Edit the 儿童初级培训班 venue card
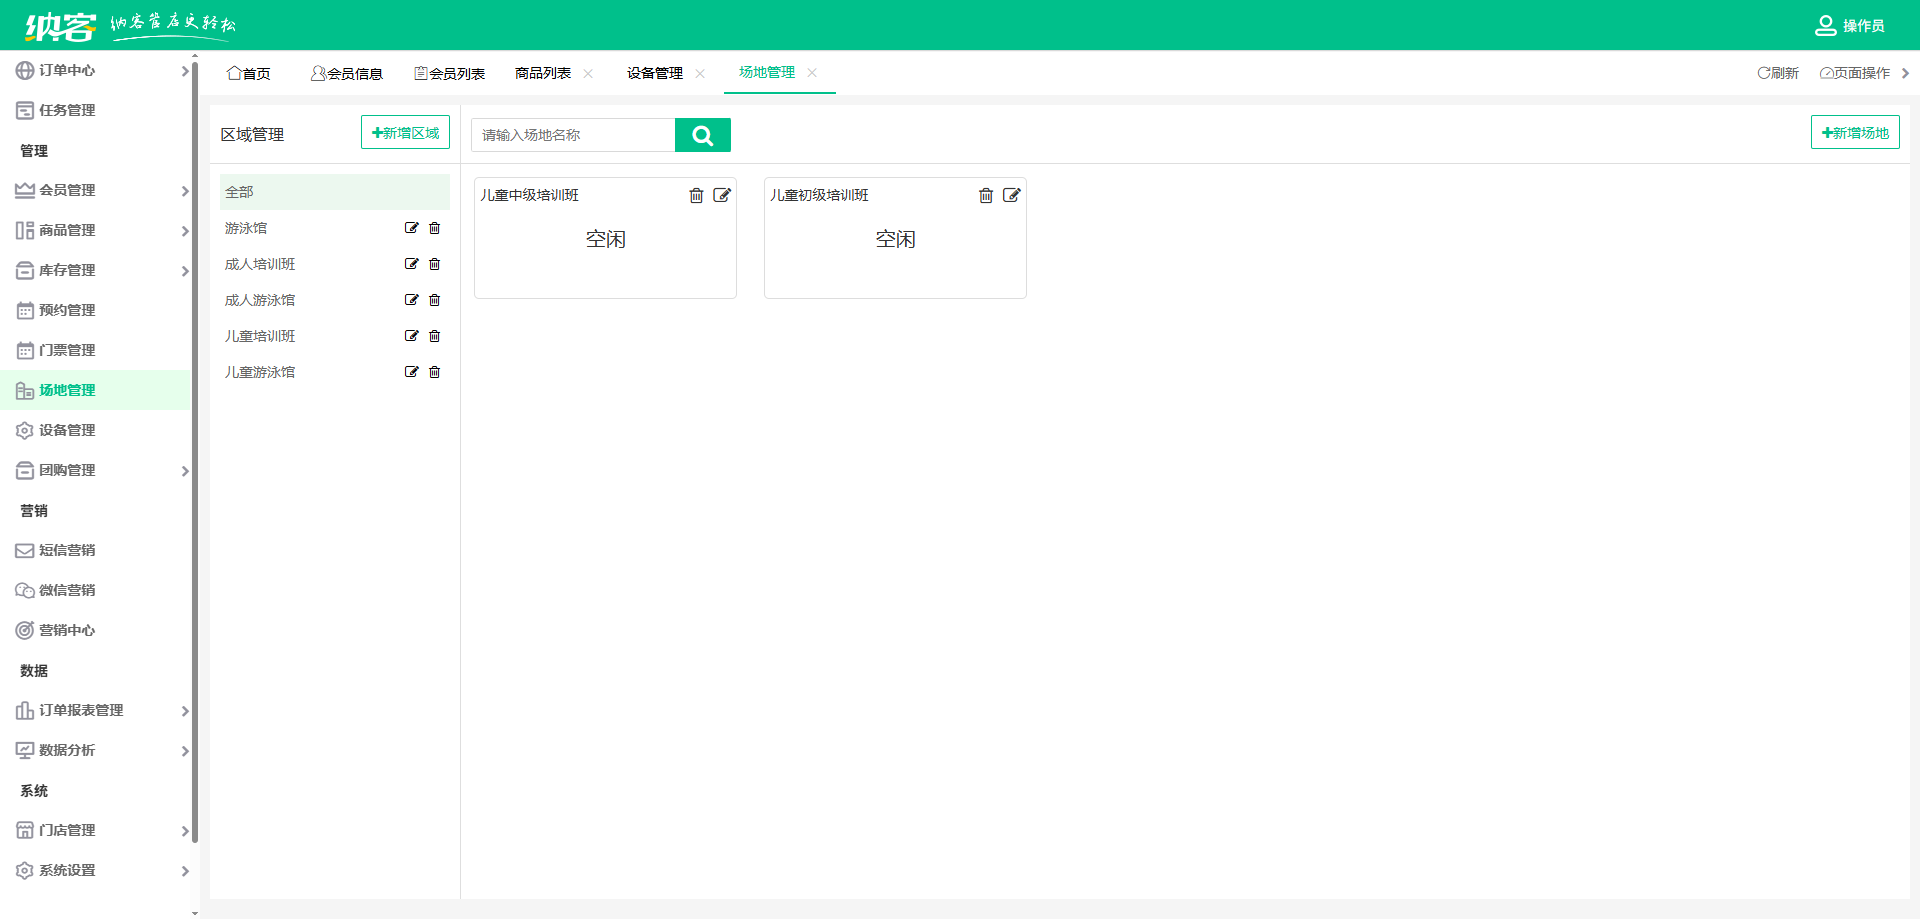The width and height of the screenshot is (1920, 919). 1012,196
